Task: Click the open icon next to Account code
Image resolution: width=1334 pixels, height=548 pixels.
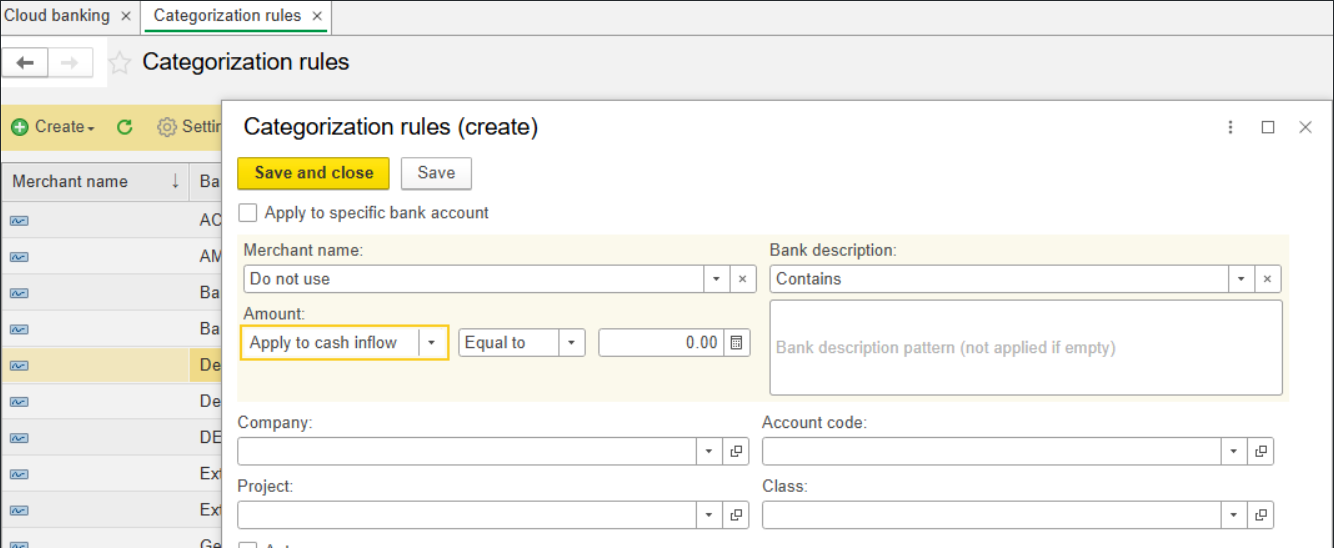Action: click(1261, 452)
